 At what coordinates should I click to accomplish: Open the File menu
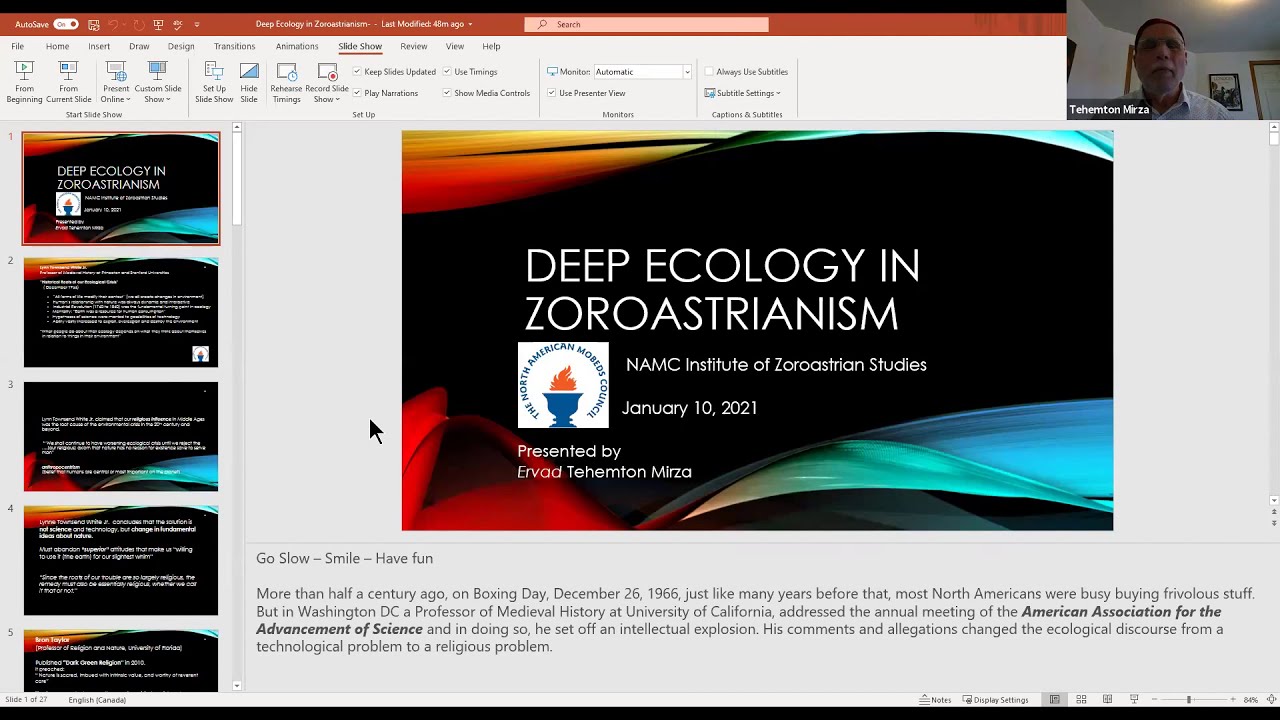[18, 46]
